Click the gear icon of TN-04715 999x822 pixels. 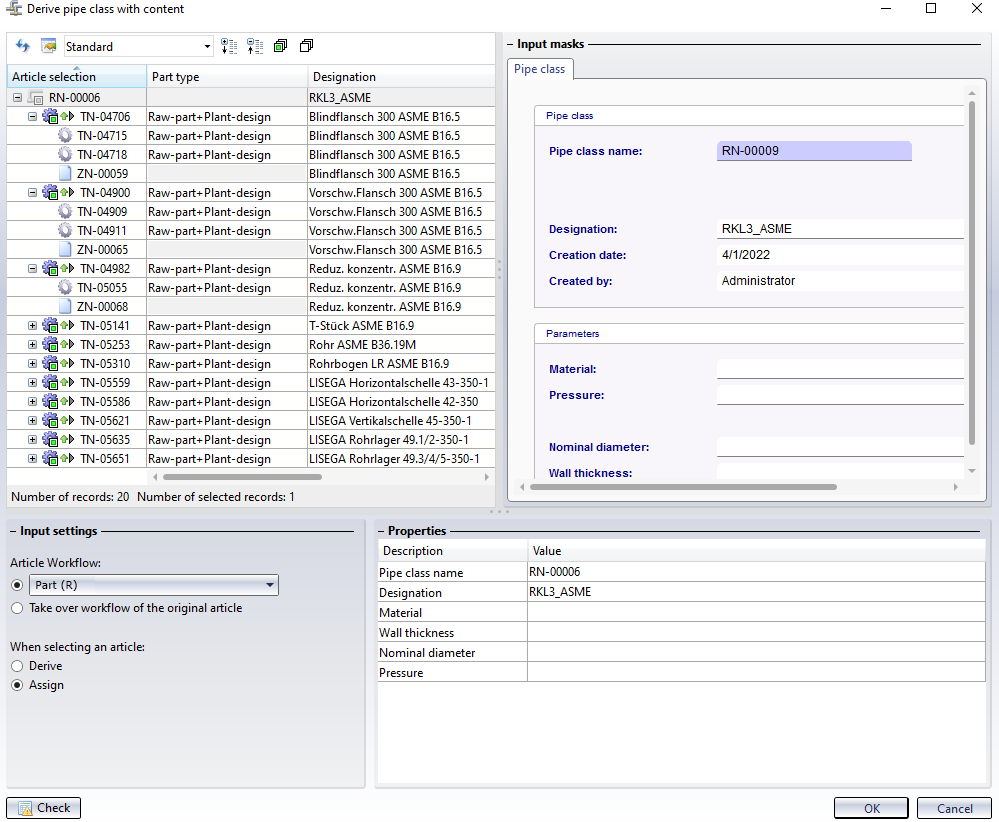click(65, 136)
